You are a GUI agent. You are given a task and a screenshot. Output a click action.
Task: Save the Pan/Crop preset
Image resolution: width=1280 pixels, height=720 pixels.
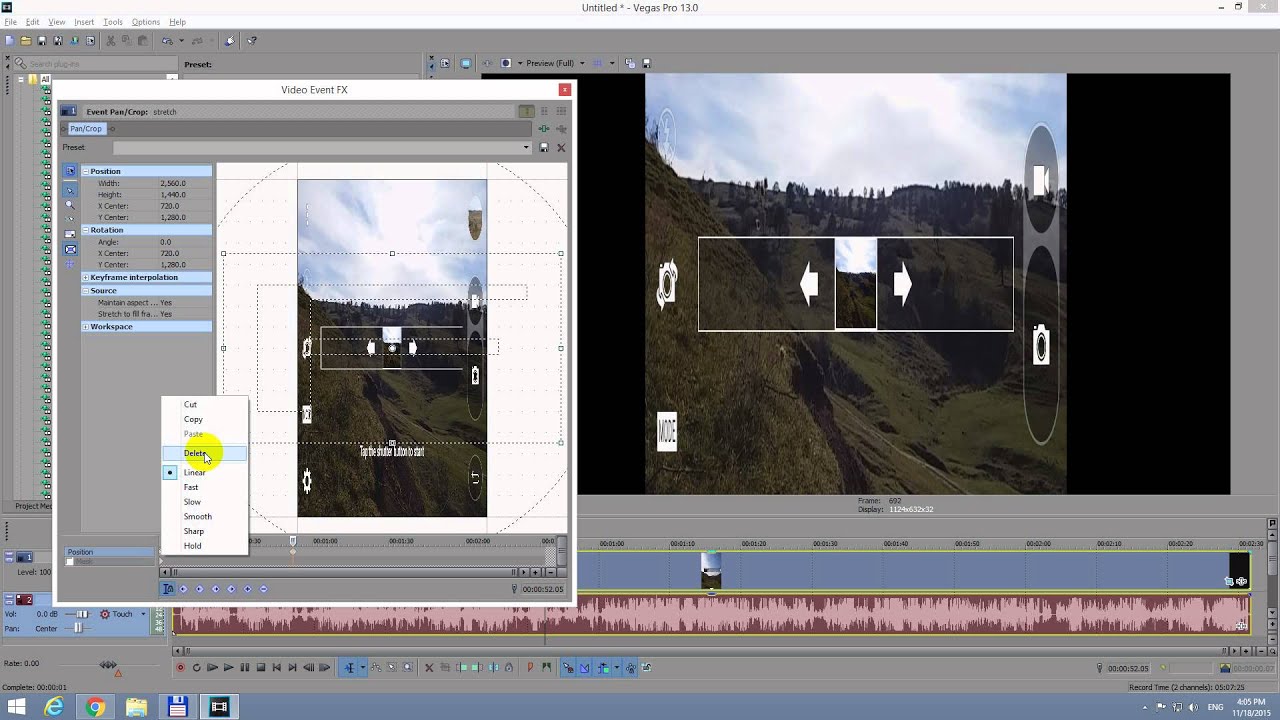click(x=544, y=148)
